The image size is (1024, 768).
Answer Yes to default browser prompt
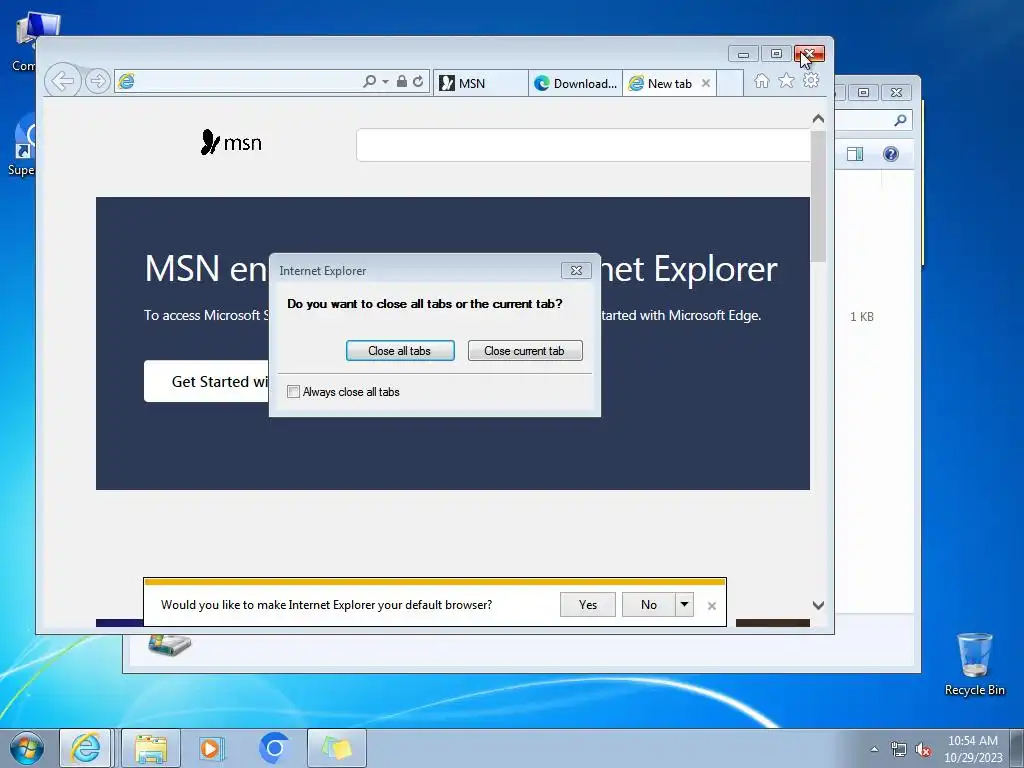click(588, 605)
